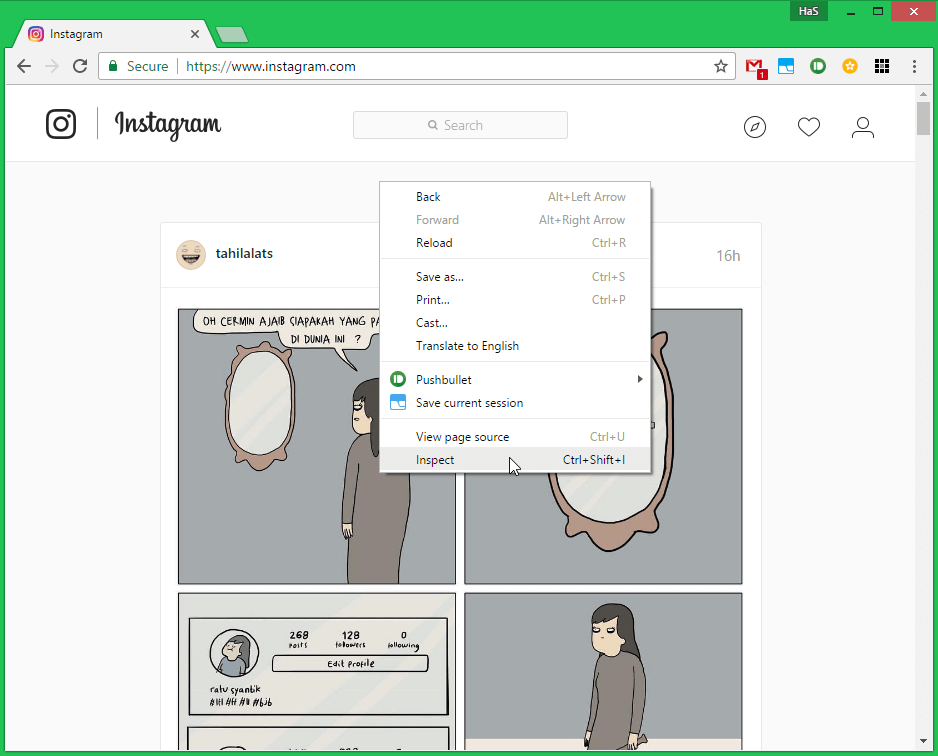Open the Gmail extension icon
The height and width of the screenshot is (756, 938).
point(756,67)
